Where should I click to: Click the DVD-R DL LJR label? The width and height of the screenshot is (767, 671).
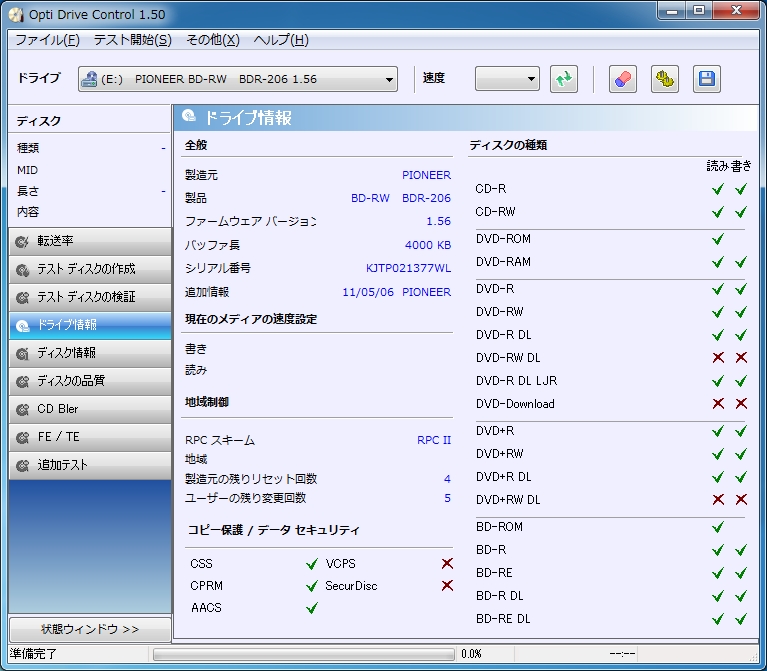[517, 380]
